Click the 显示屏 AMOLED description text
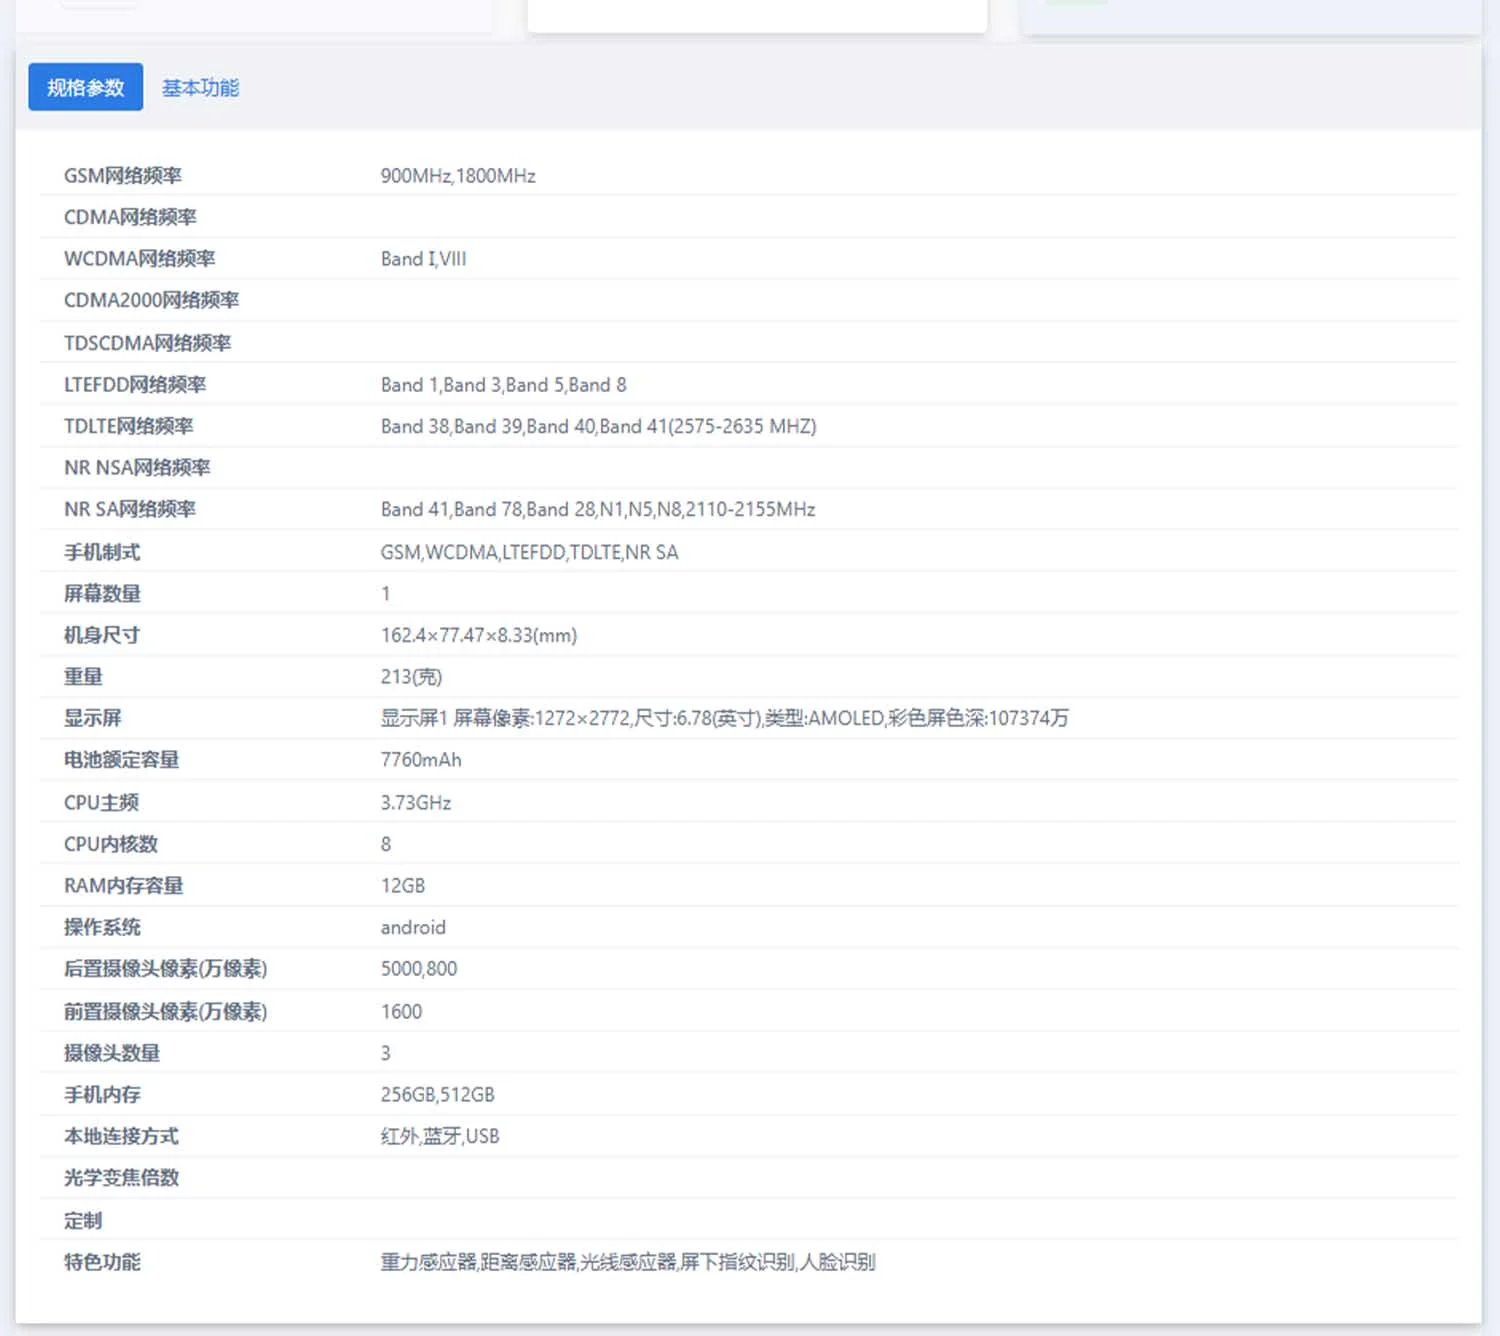This screenshot has width=1500, height=1336. pyautogui.click(x=724, y=718)
